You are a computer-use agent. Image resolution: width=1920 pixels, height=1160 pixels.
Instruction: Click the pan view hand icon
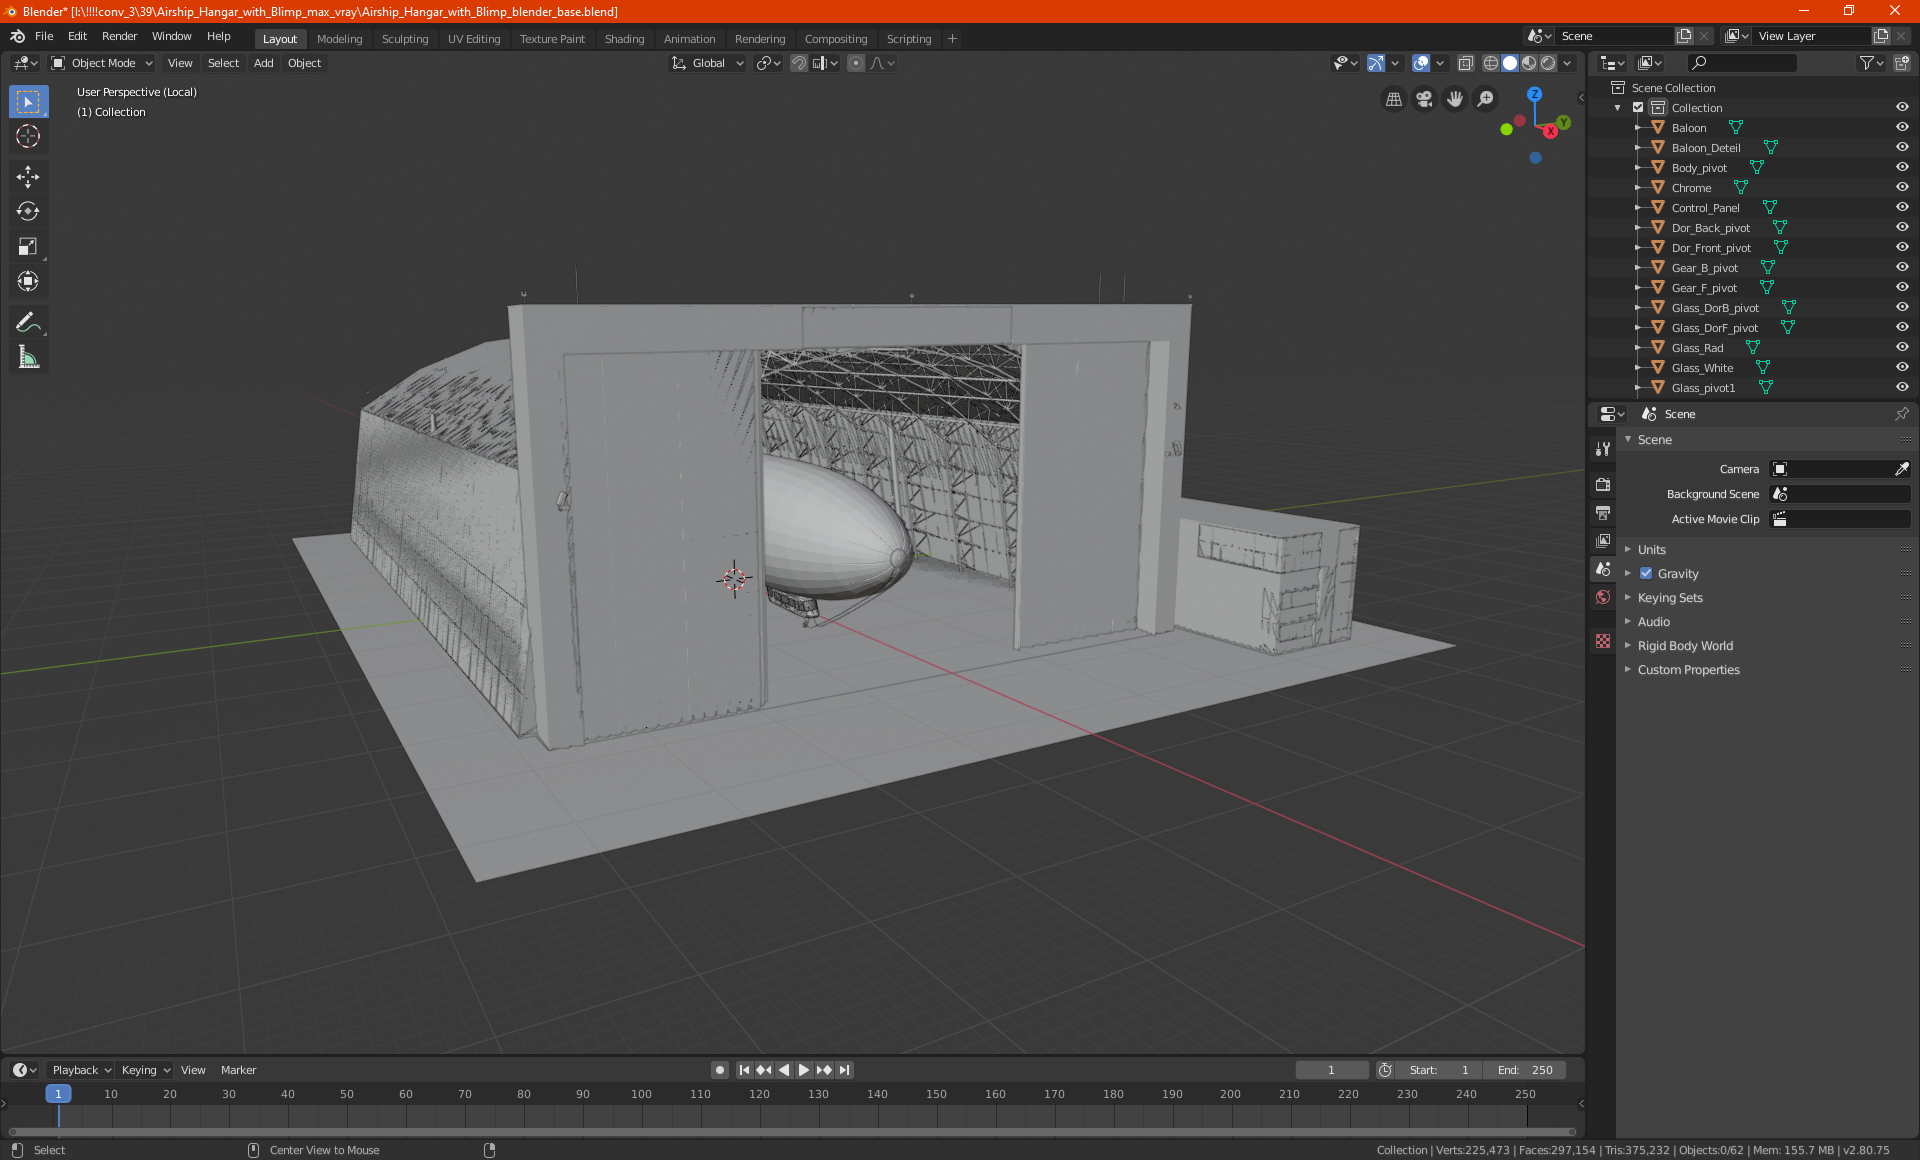click(1455, 99)
